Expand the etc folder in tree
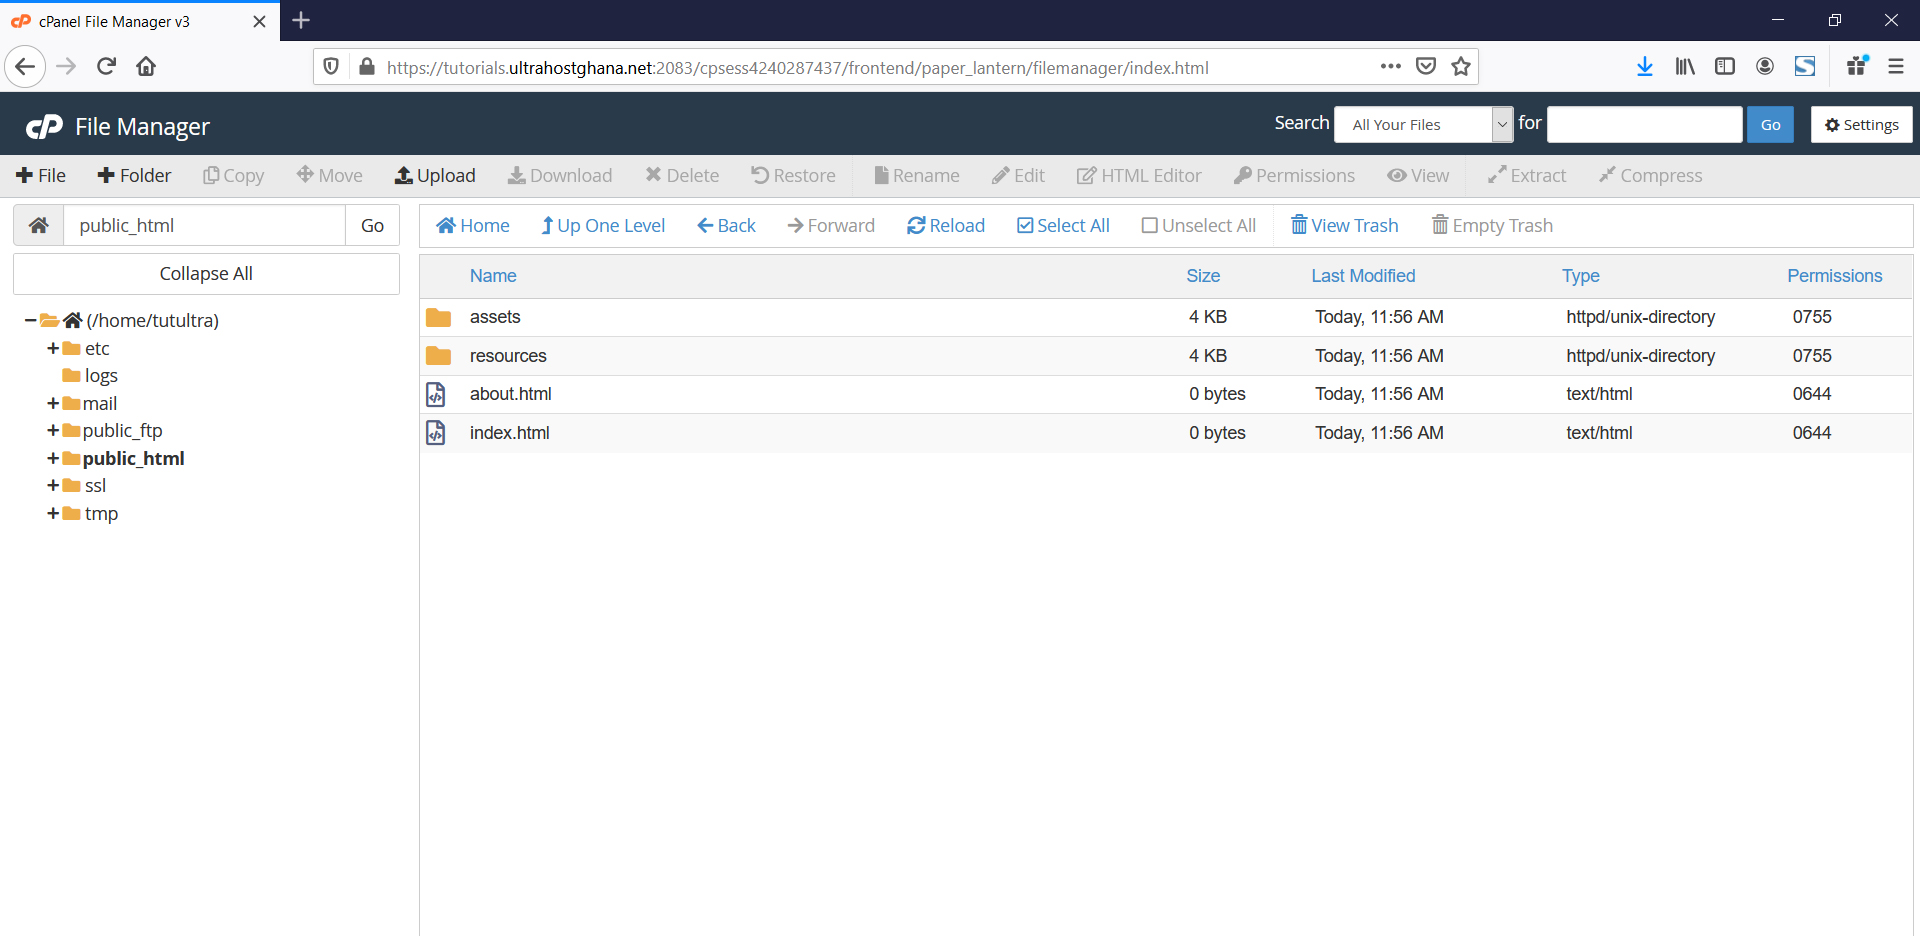Screen dimensions: 1920x936 click(x=53, y=348)
